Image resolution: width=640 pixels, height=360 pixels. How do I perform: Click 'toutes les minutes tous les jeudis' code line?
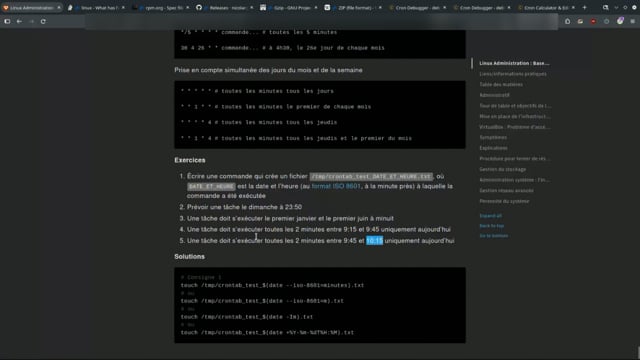259,122
